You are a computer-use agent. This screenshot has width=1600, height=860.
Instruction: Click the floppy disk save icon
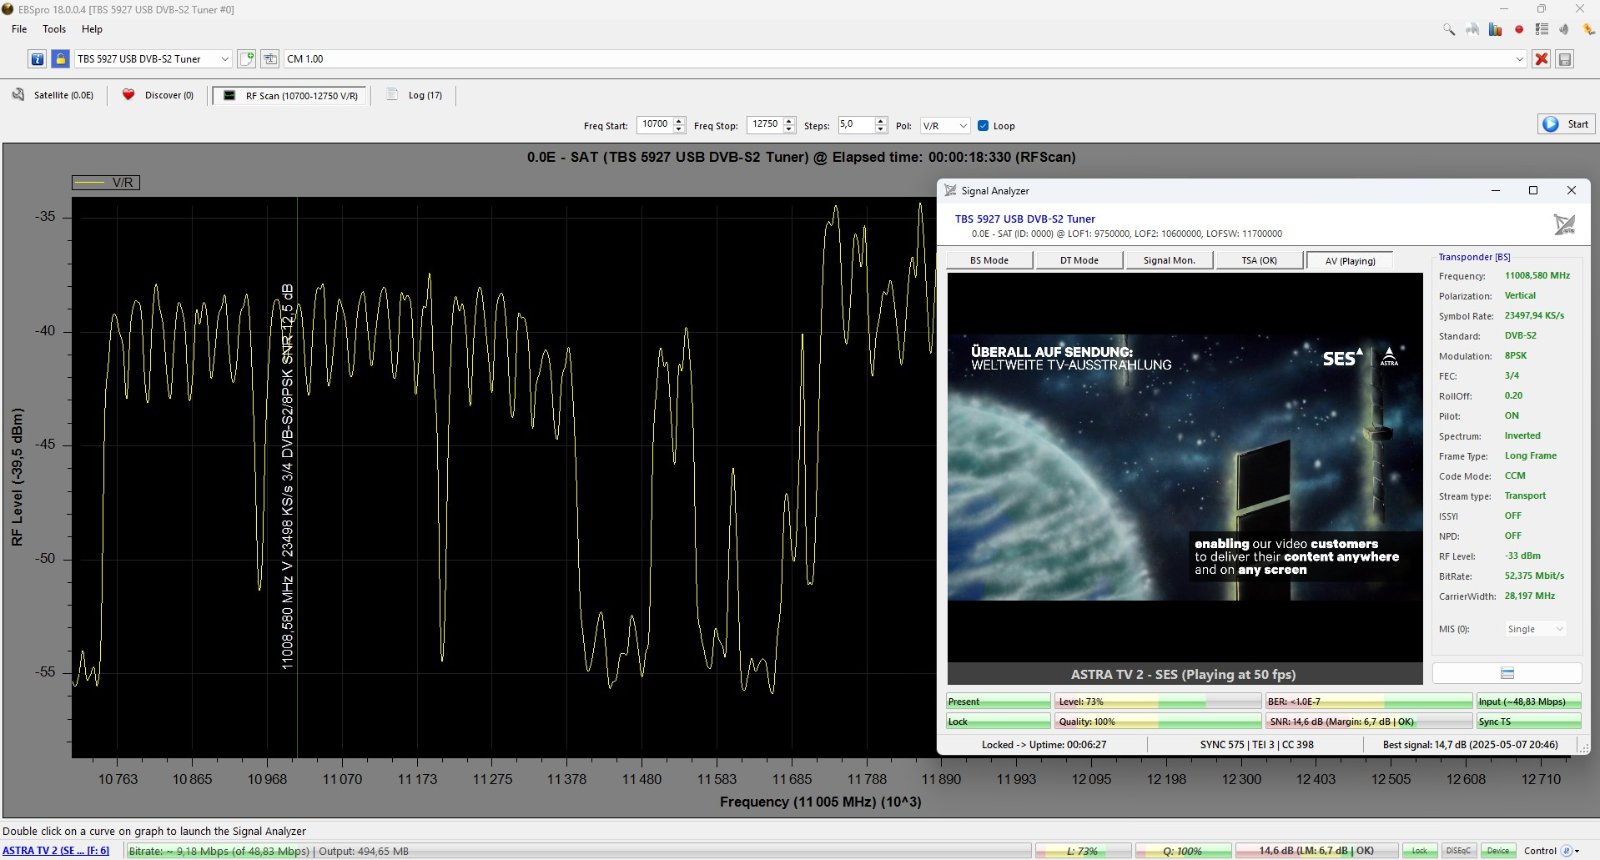point(1565,59)
